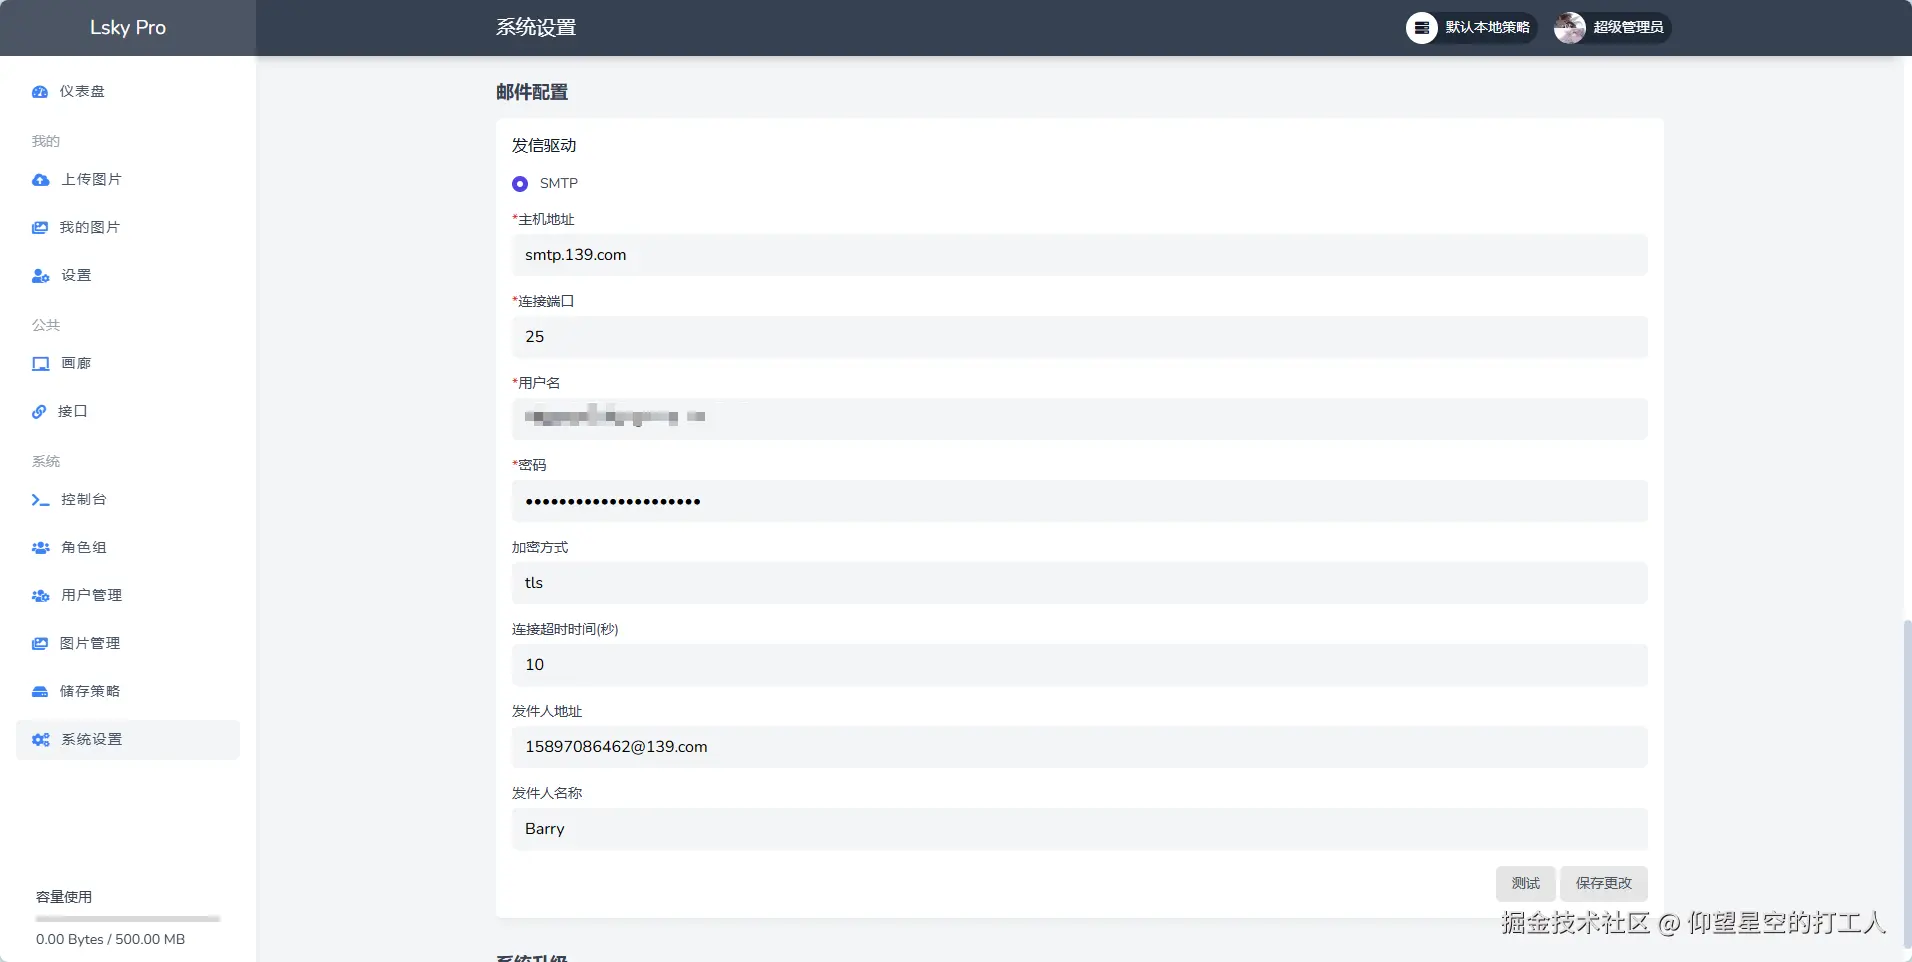Viewport: 1912px width, 962px height.
Task: Click the 系统设置 page title in header
Action: (536, 28)
